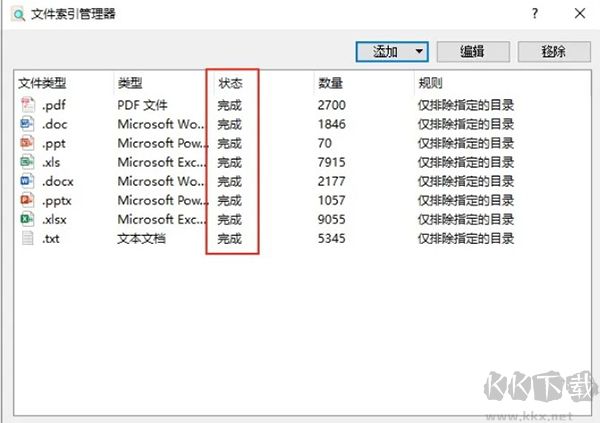The image size is (600, 423).
Task: Click the count value 2177
Action: [x=331, y=181]
